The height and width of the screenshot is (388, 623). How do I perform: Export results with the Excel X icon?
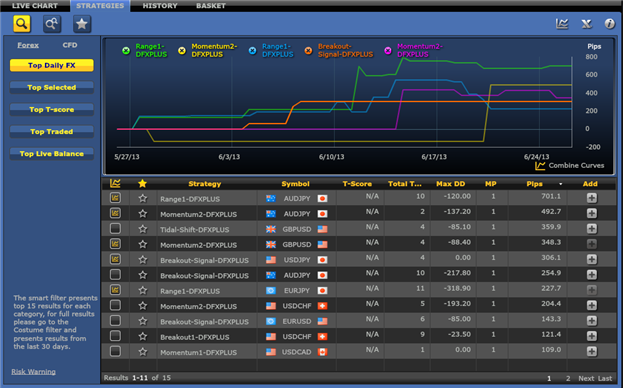click(586, 24)
